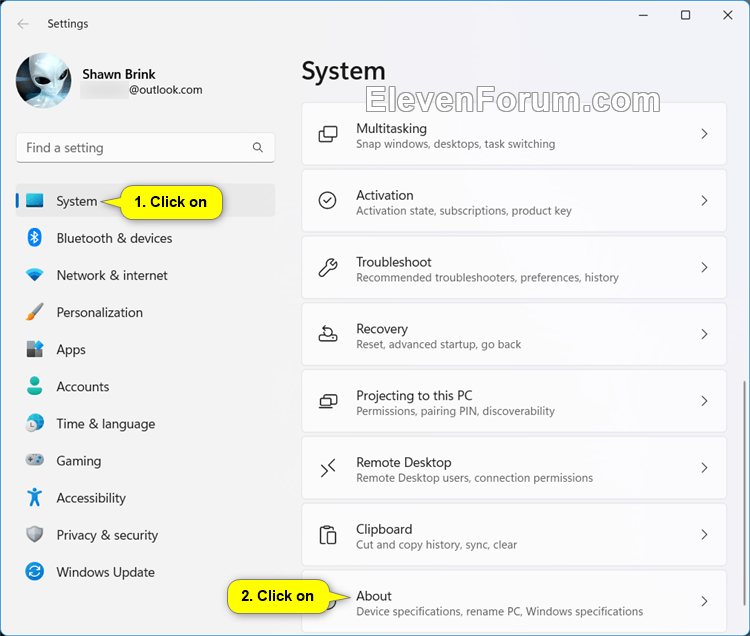The image size is (750, 636).
Task: Click 'Snap windows, desktops, task switching' text
Action: (455, 144)
